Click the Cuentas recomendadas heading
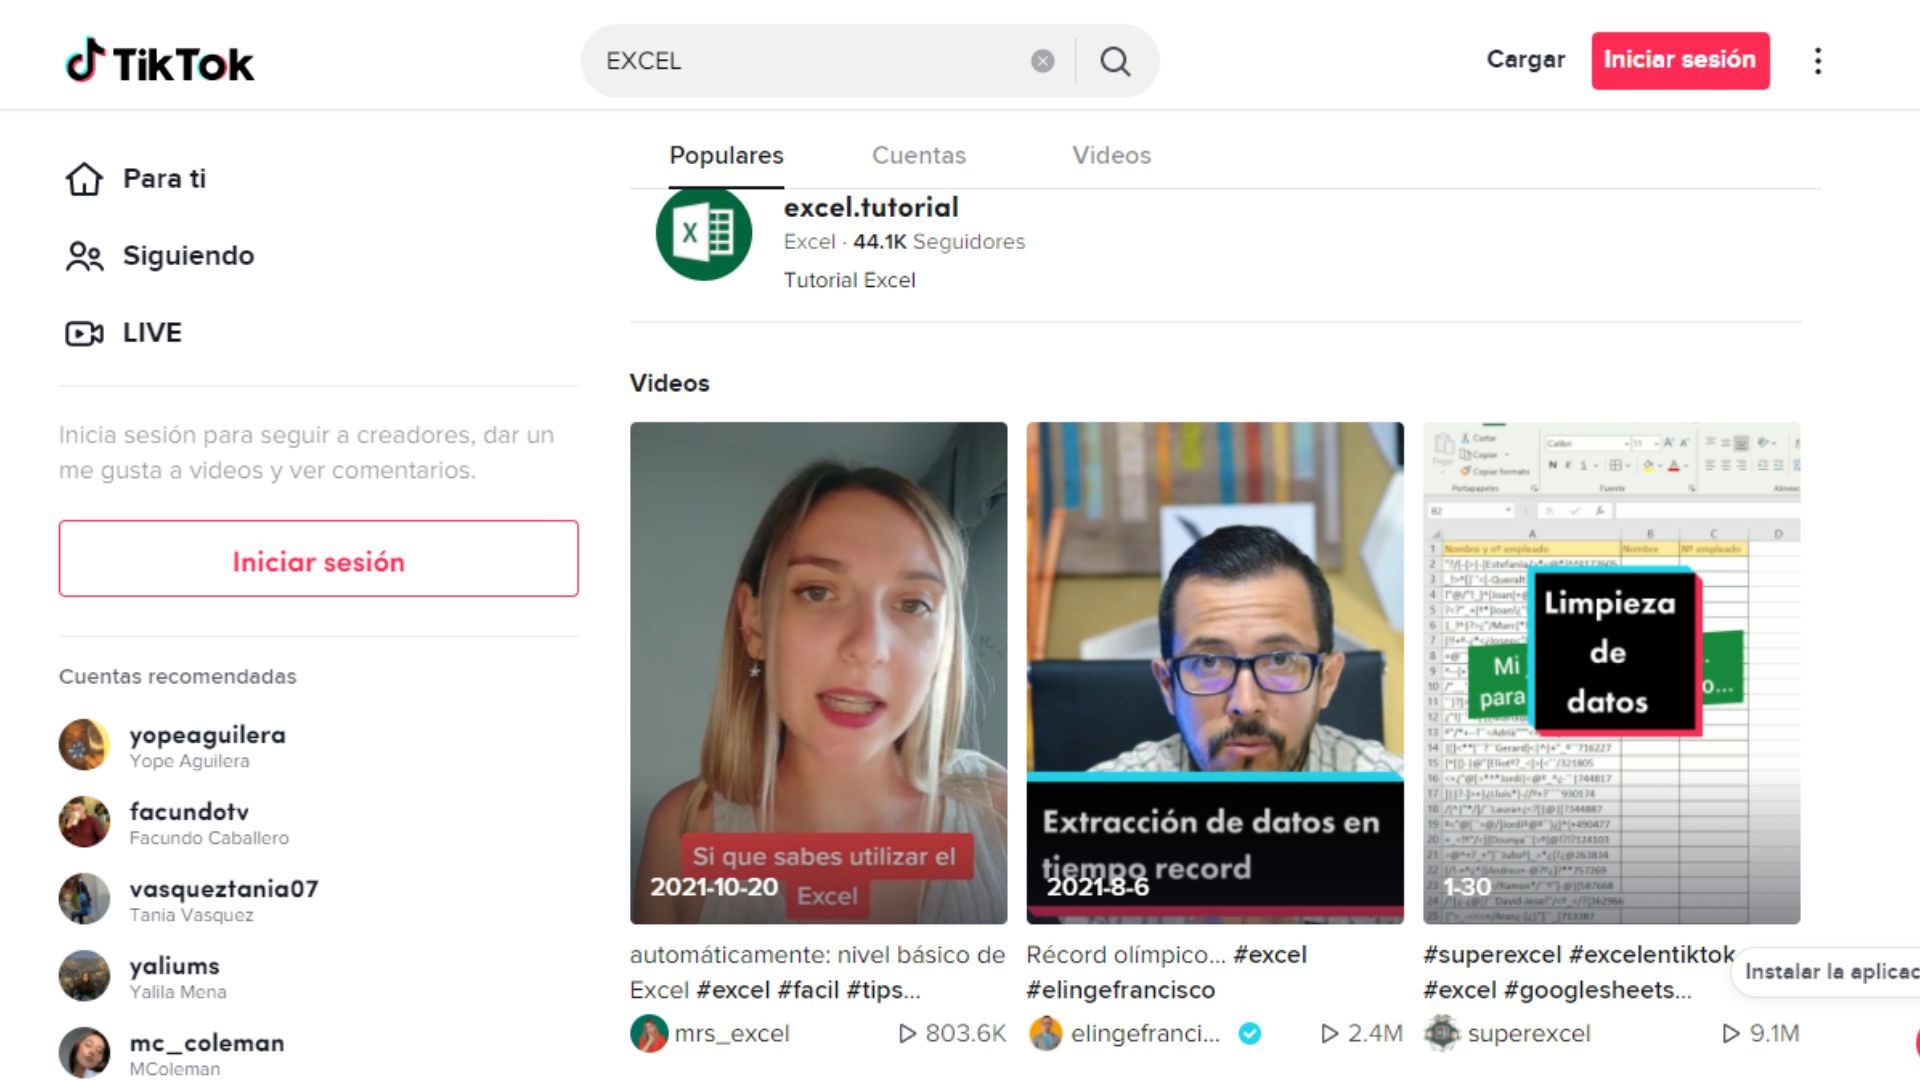The height and width of the screenshot is (1080, 1920). pos(178,677)
